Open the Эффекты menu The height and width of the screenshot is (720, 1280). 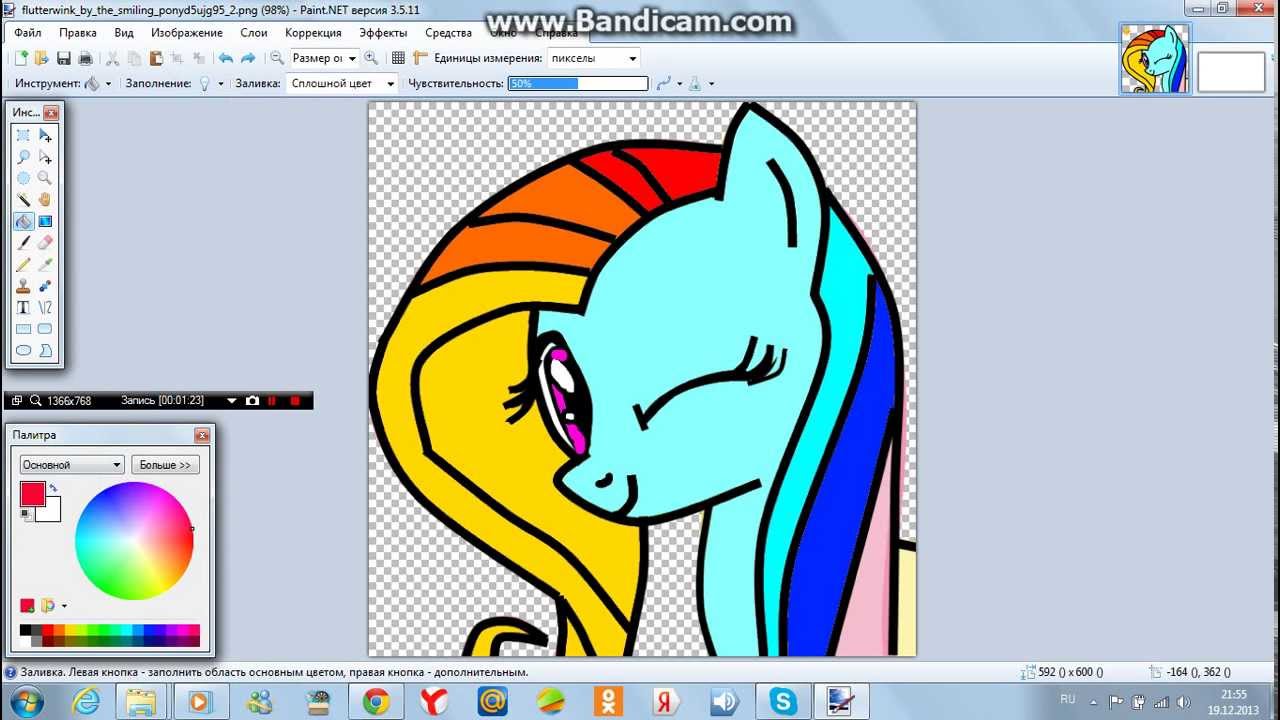pyautogui.click(x=383, y=33)
